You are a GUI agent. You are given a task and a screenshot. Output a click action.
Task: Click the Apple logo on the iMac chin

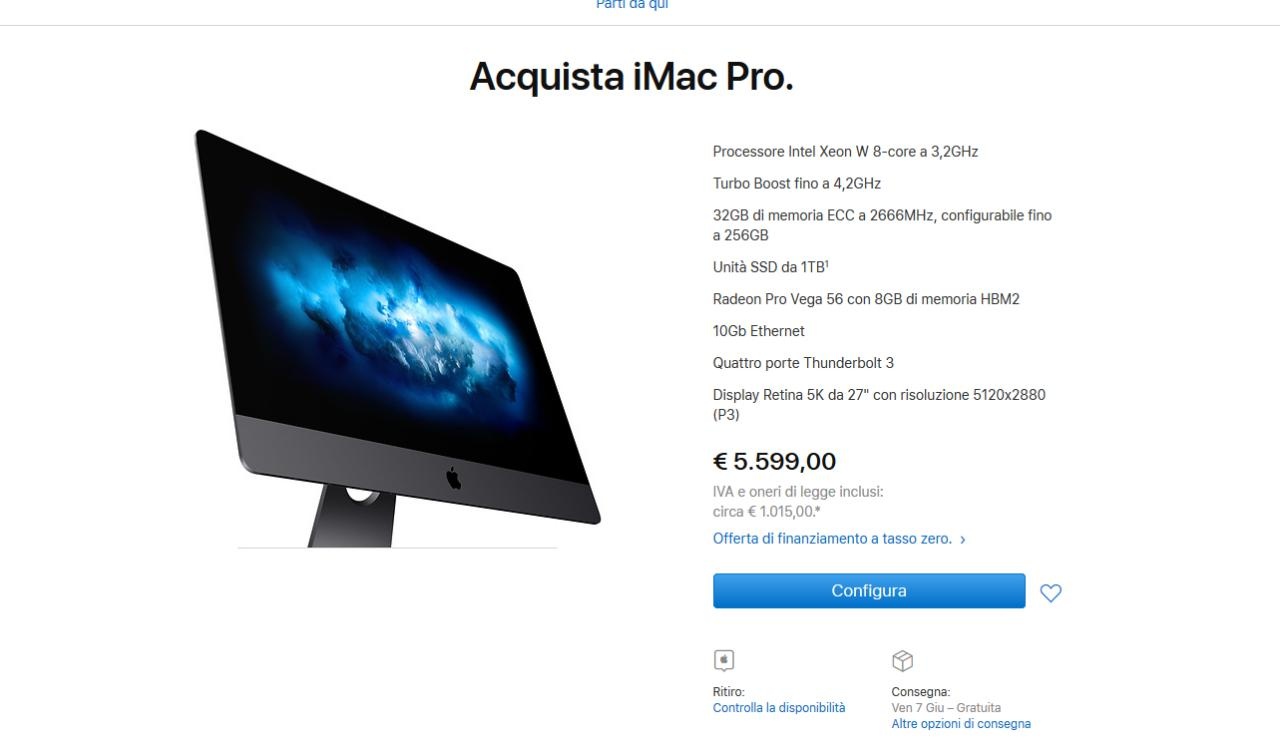coord(453,478)
